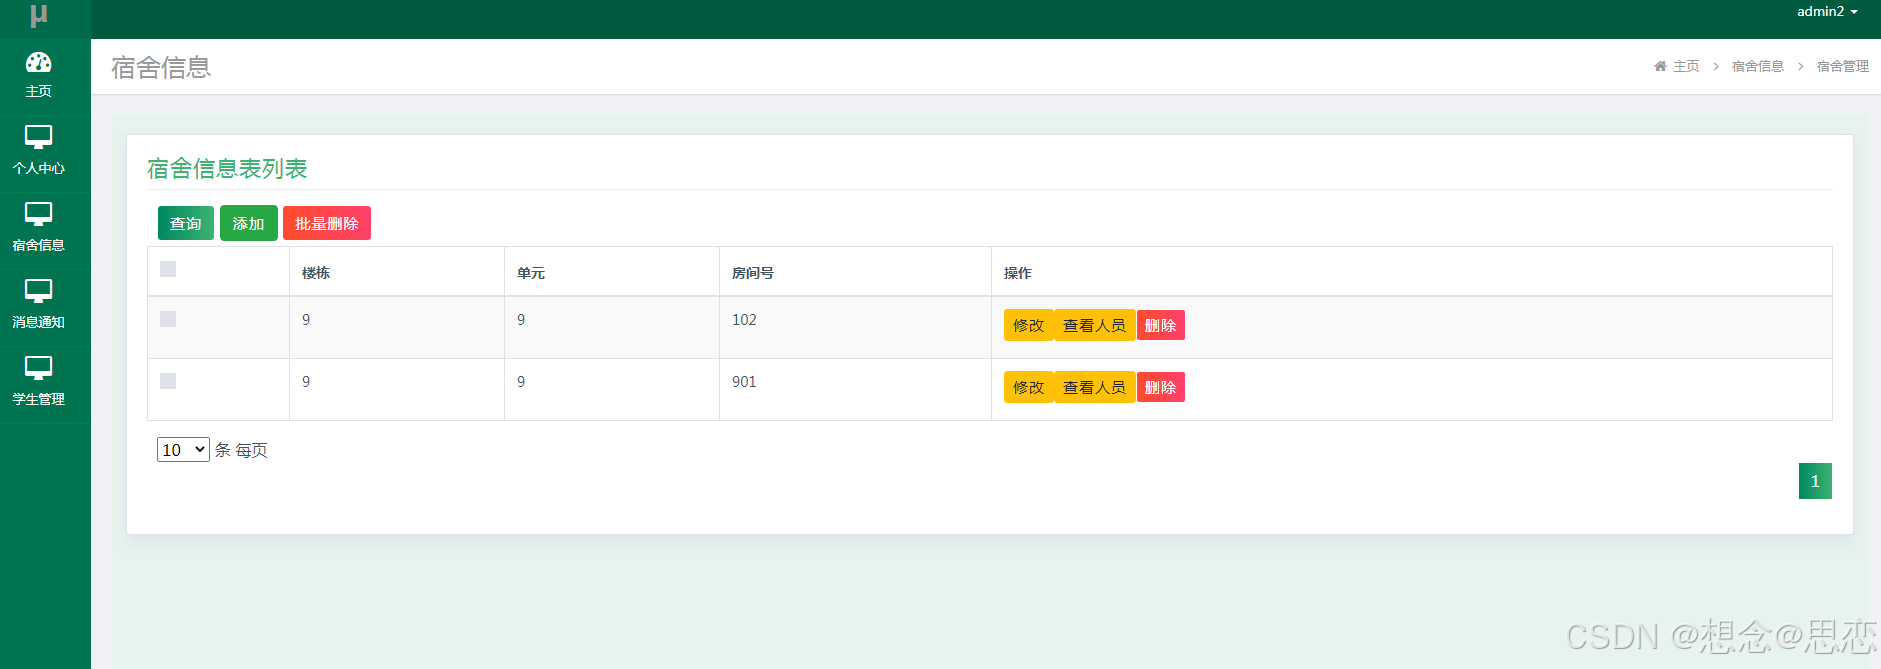Check the checkbox for room 102 row
The image size is (1881, 669).
click(168, 319)
